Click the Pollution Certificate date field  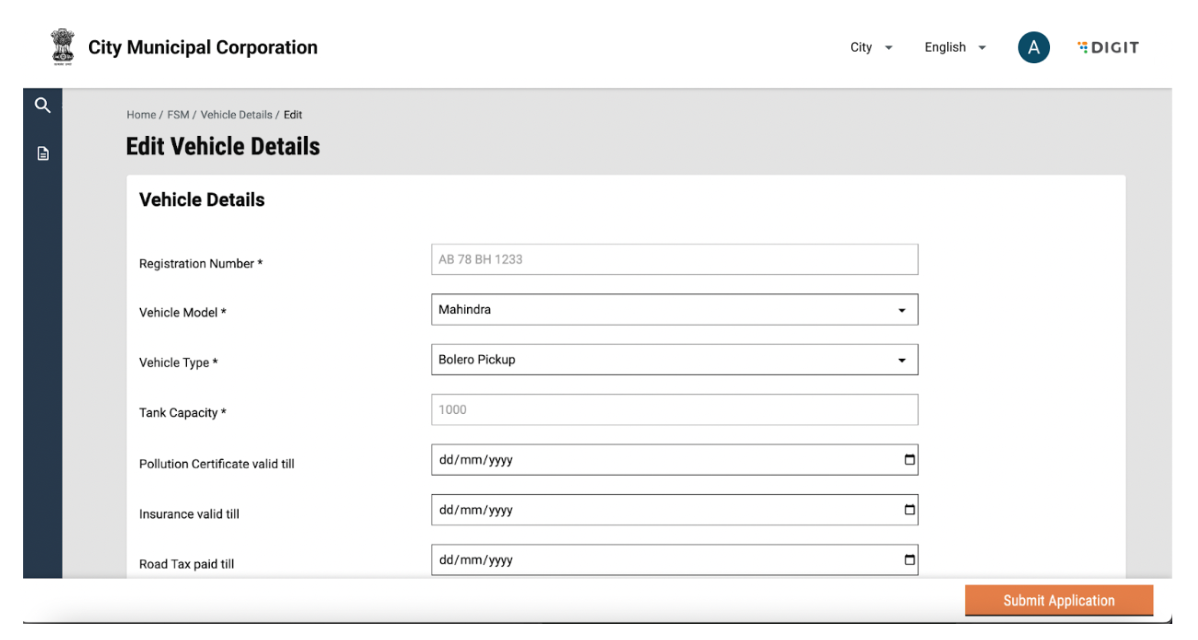pyautogui.click(x=660, y=460)
